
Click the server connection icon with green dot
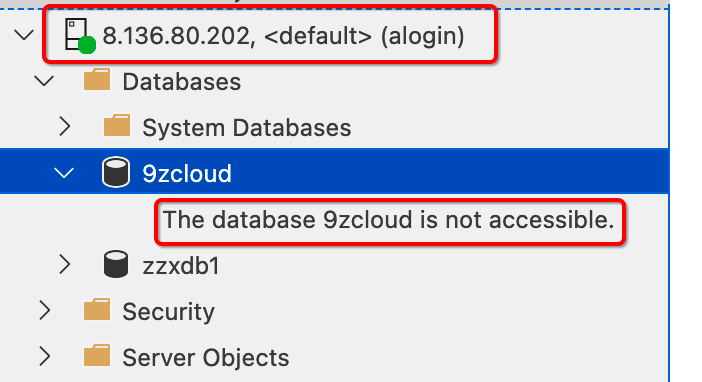[80, 35]
